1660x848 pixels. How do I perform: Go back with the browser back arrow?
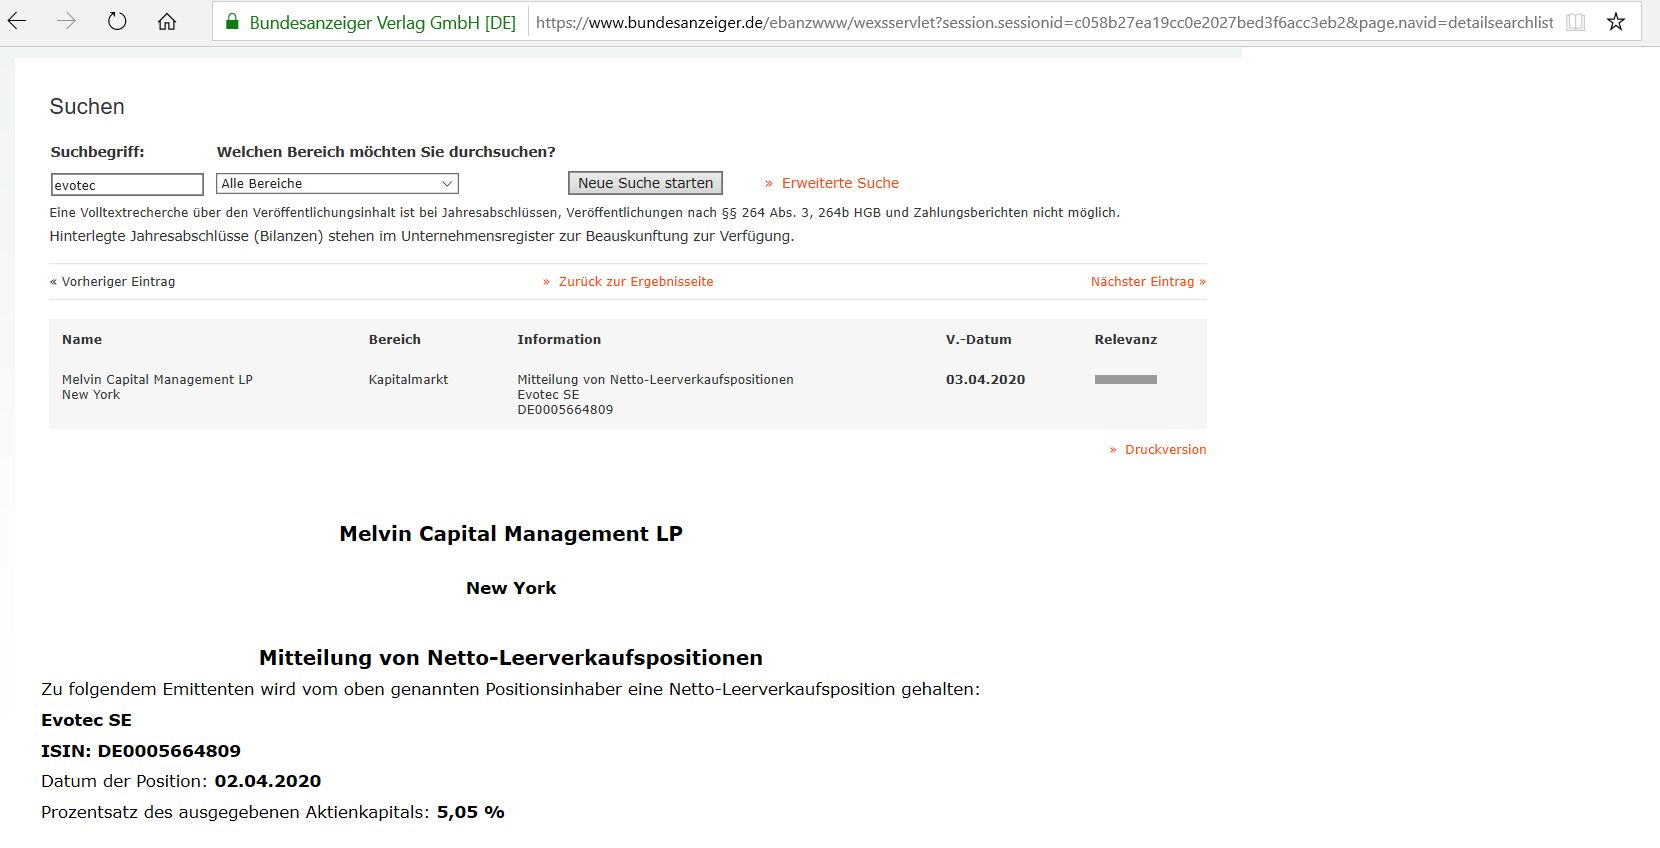point(17,21)
